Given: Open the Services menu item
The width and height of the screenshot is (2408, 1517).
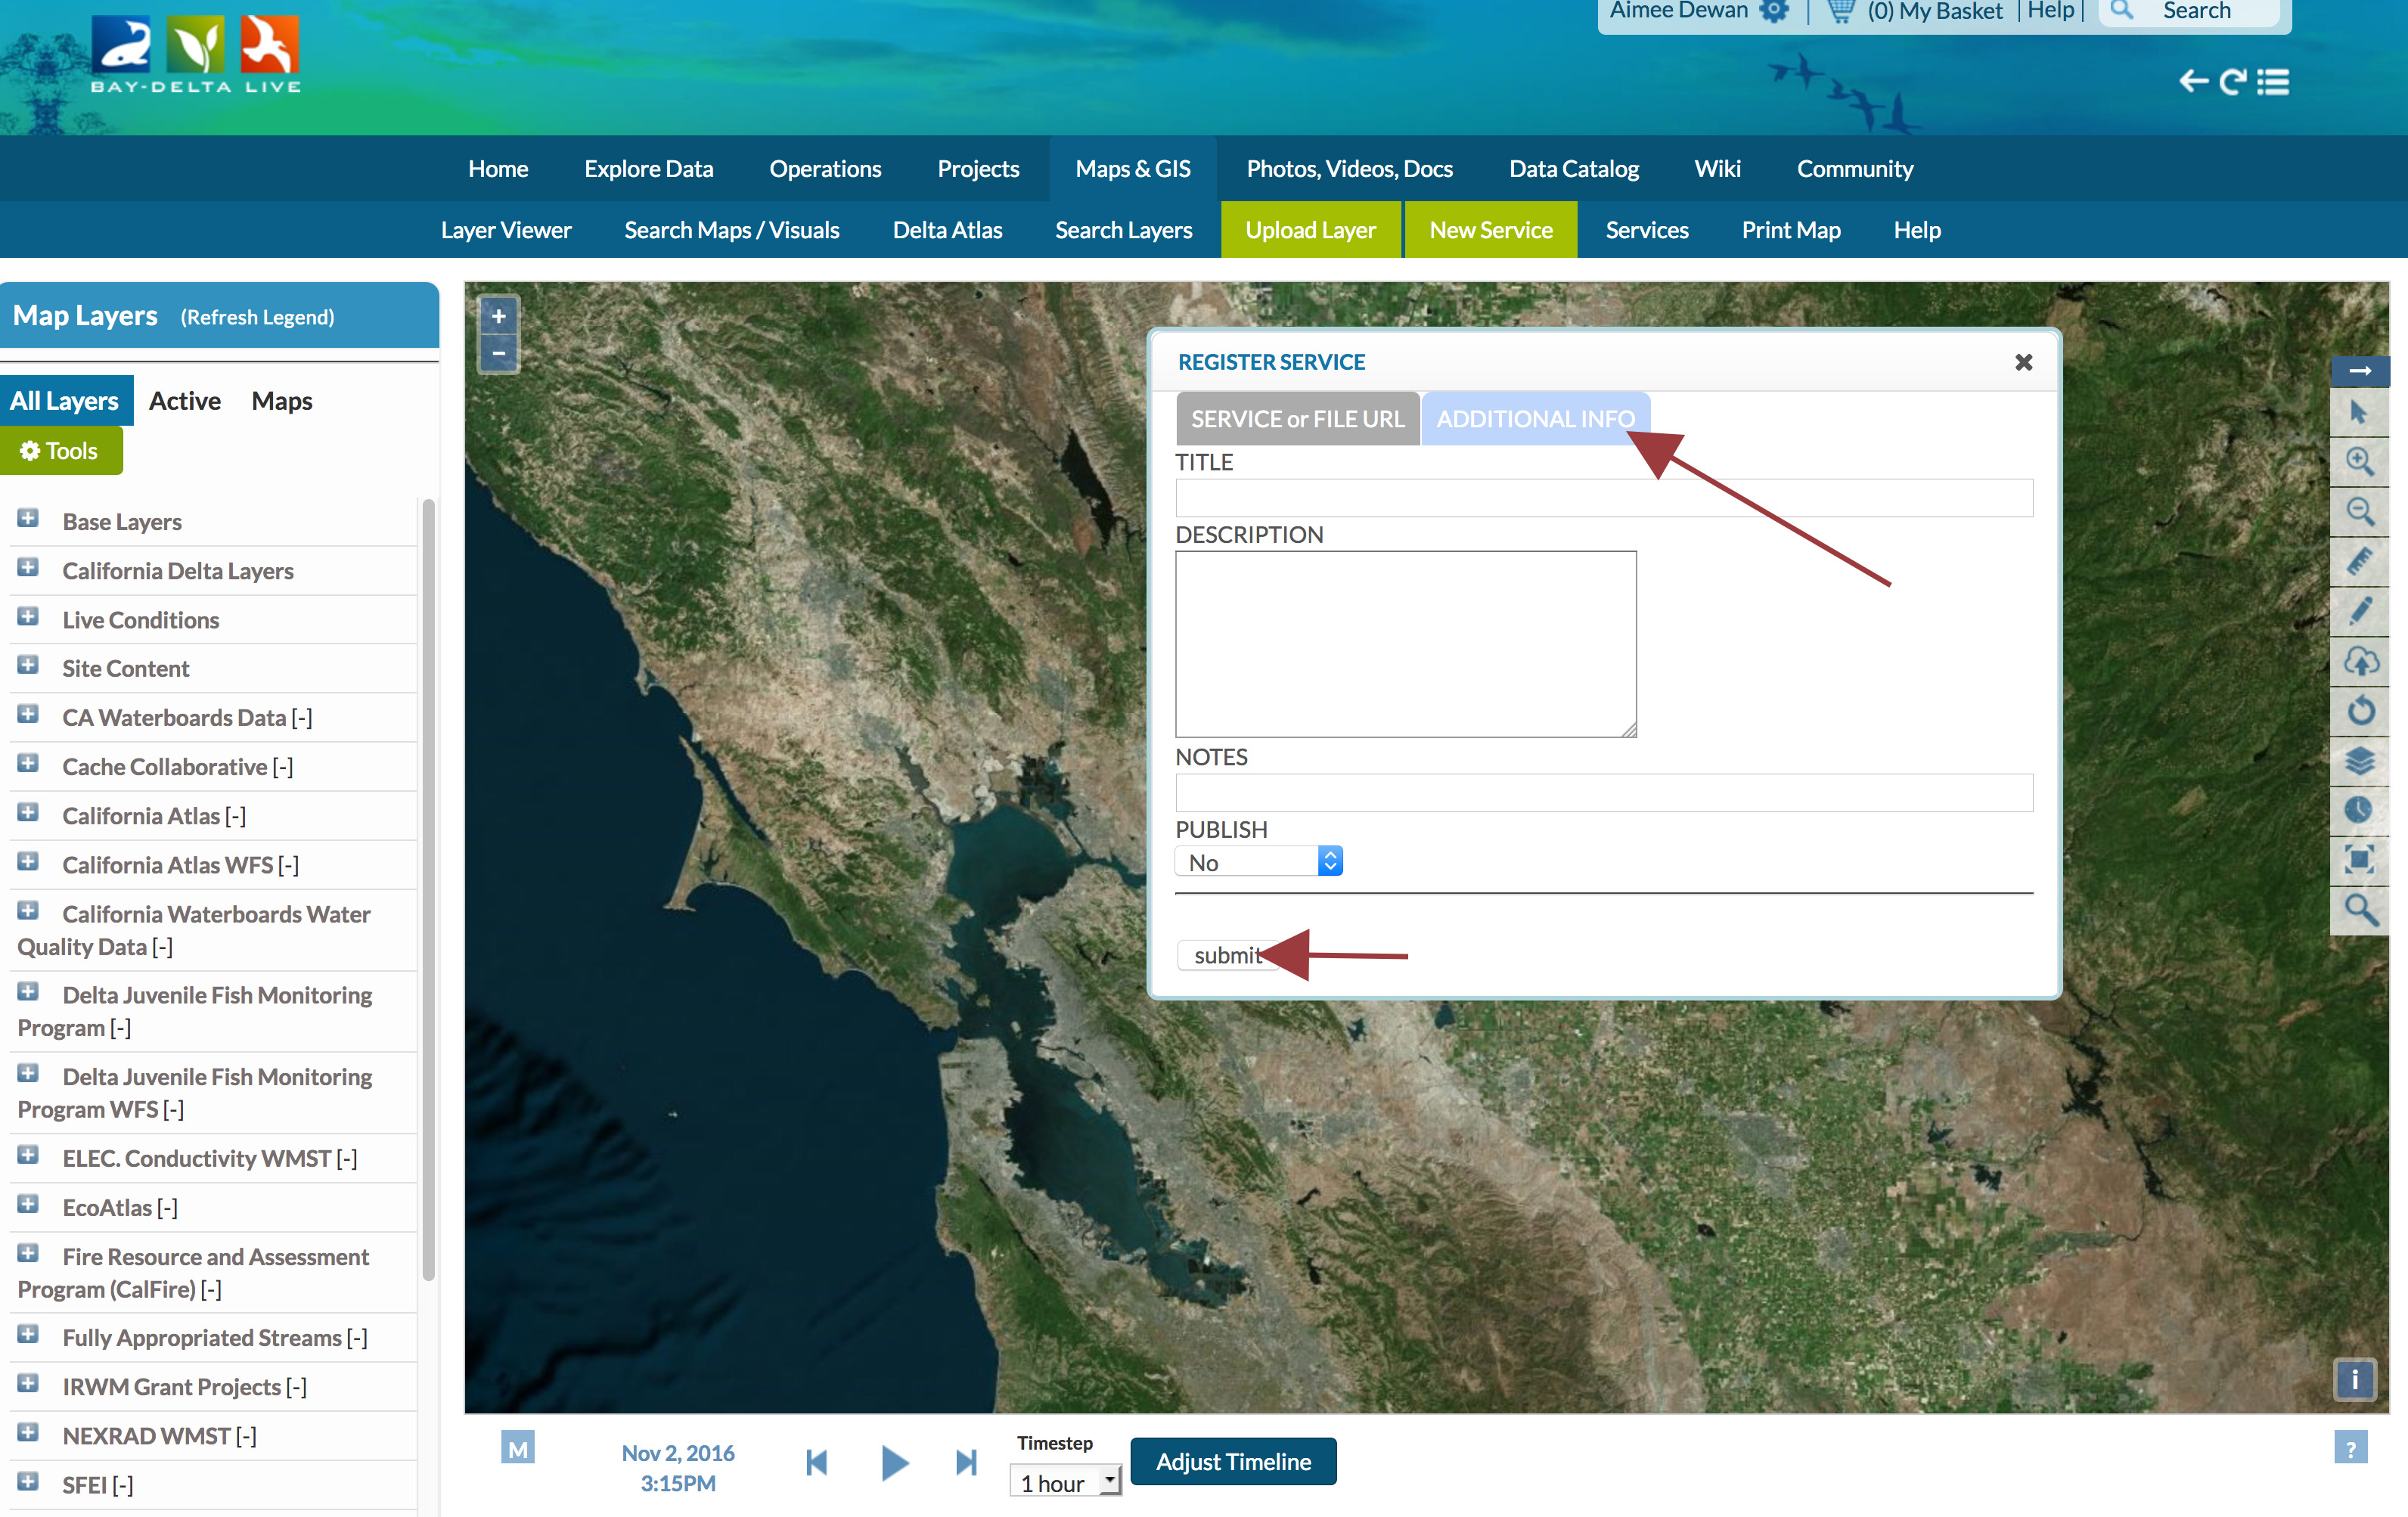Looking at the screenshot, I should pyautogui.click(x=1646, y=230).
